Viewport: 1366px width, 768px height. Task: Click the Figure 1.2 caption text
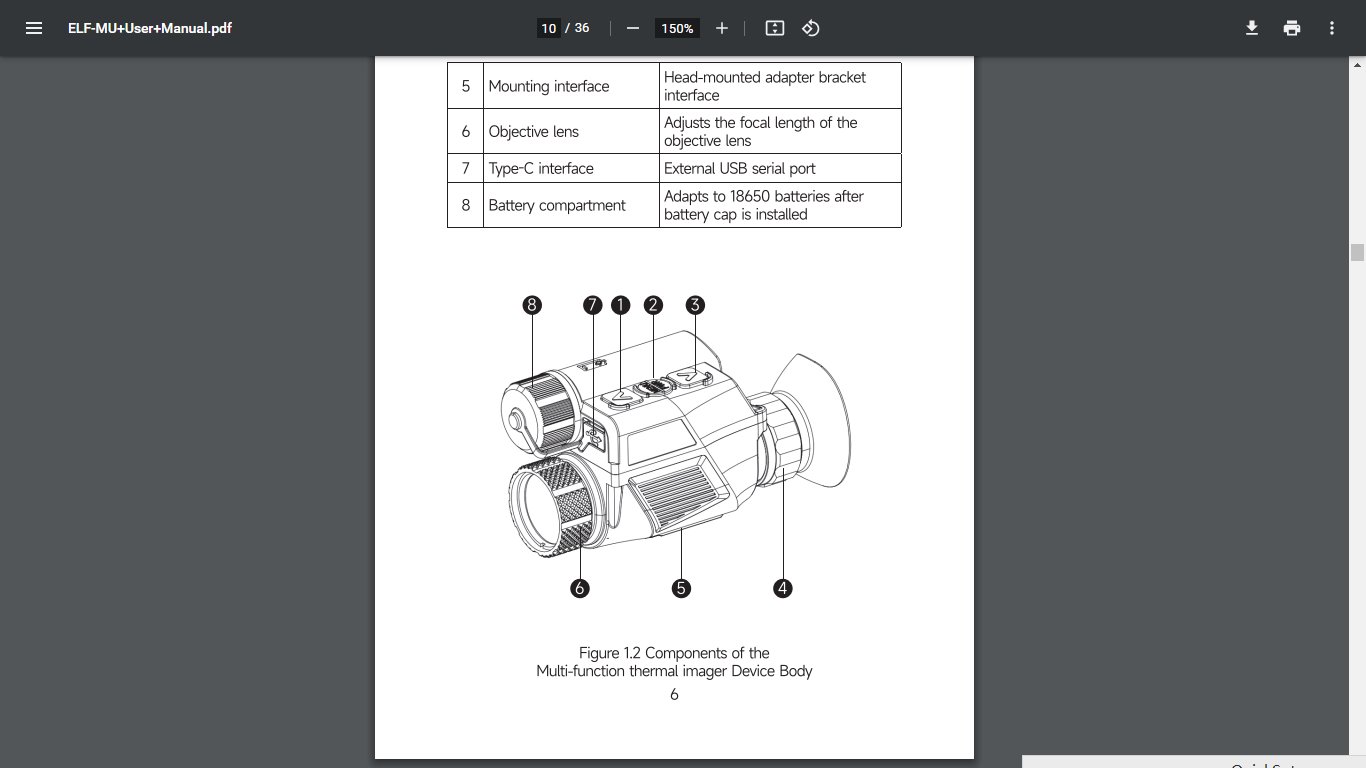(x=674, y=662)
